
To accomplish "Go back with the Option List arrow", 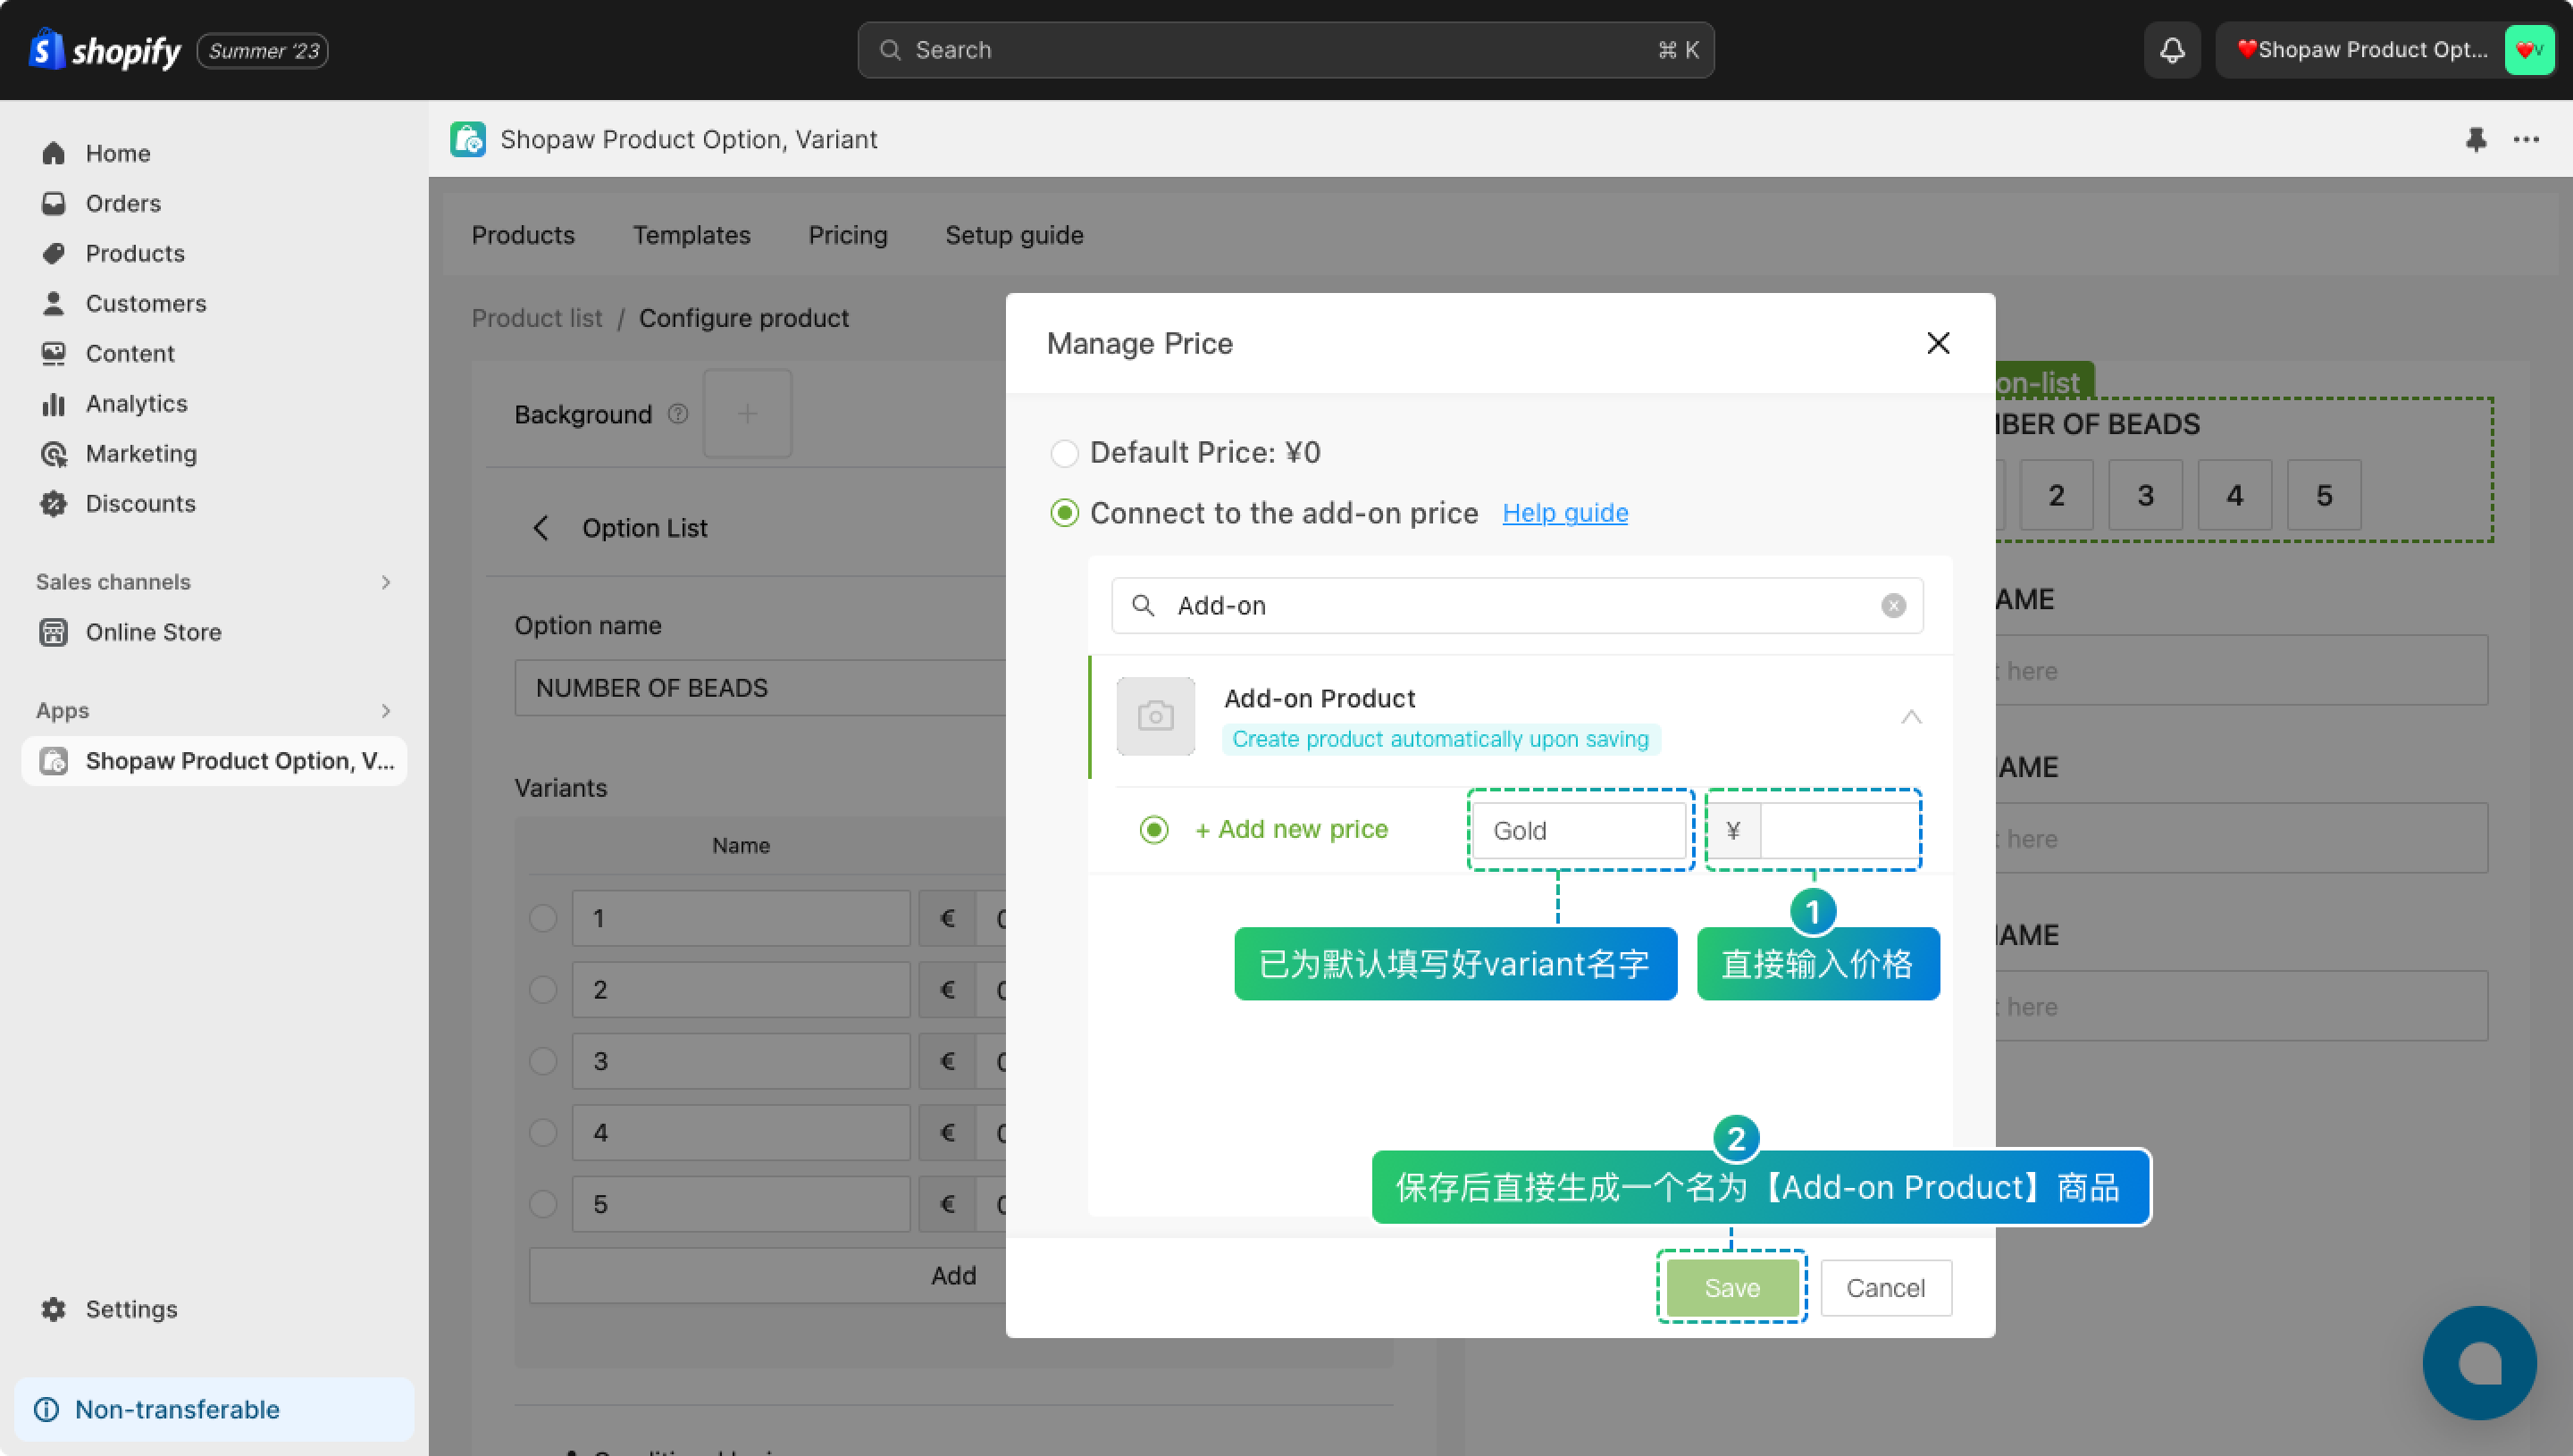I will 541,528.
